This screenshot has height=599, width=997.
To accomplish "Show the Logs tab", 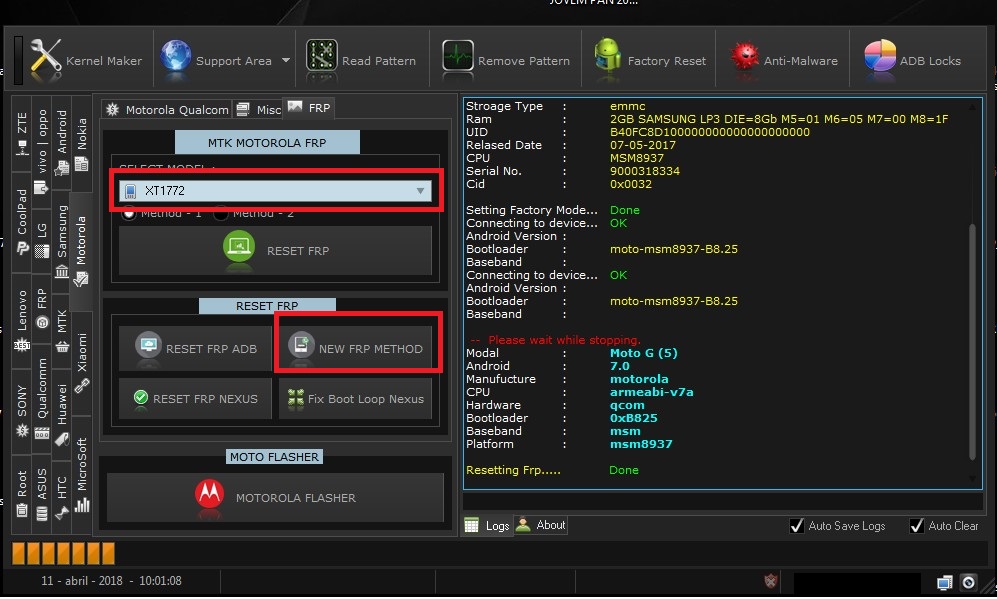I will (488, 525).
